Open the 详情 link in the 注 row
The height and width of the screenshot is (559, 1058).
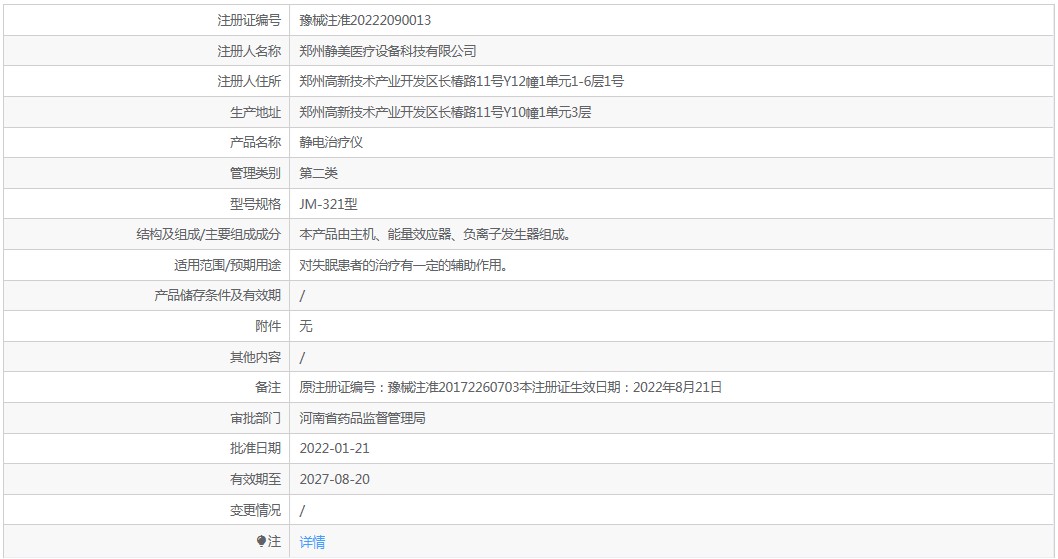(x=312, y=541)
